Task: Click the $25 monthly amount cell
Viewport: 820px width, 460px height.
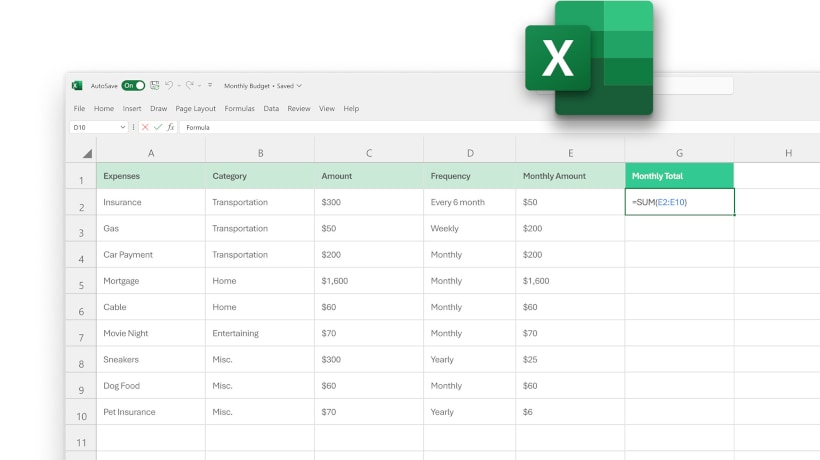Action: (570, 360)
